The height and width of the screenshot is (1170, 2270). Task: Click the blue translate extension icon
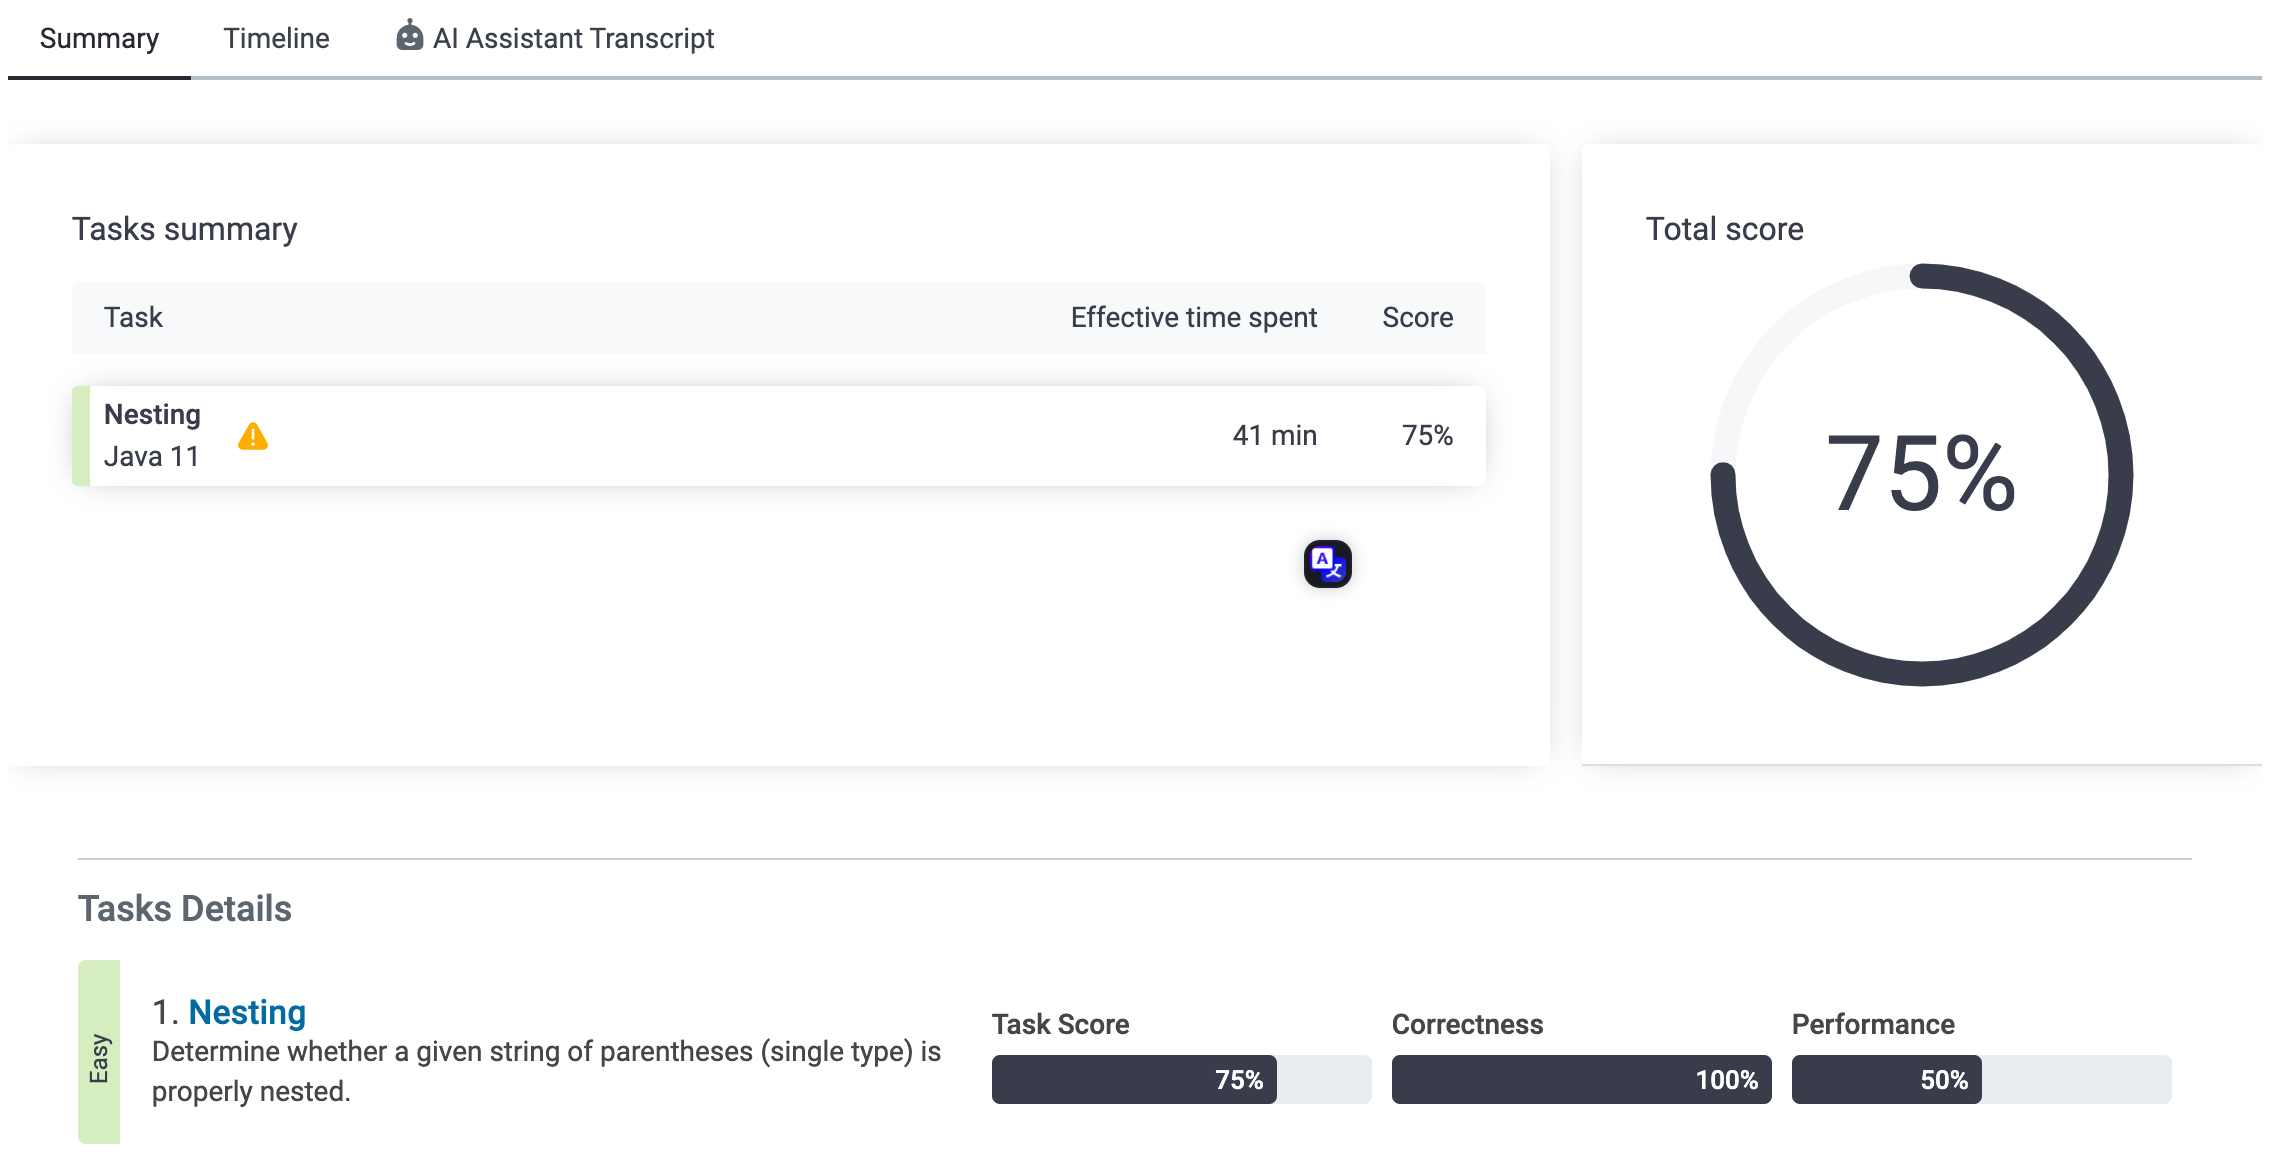click(x=1327, y=564)
